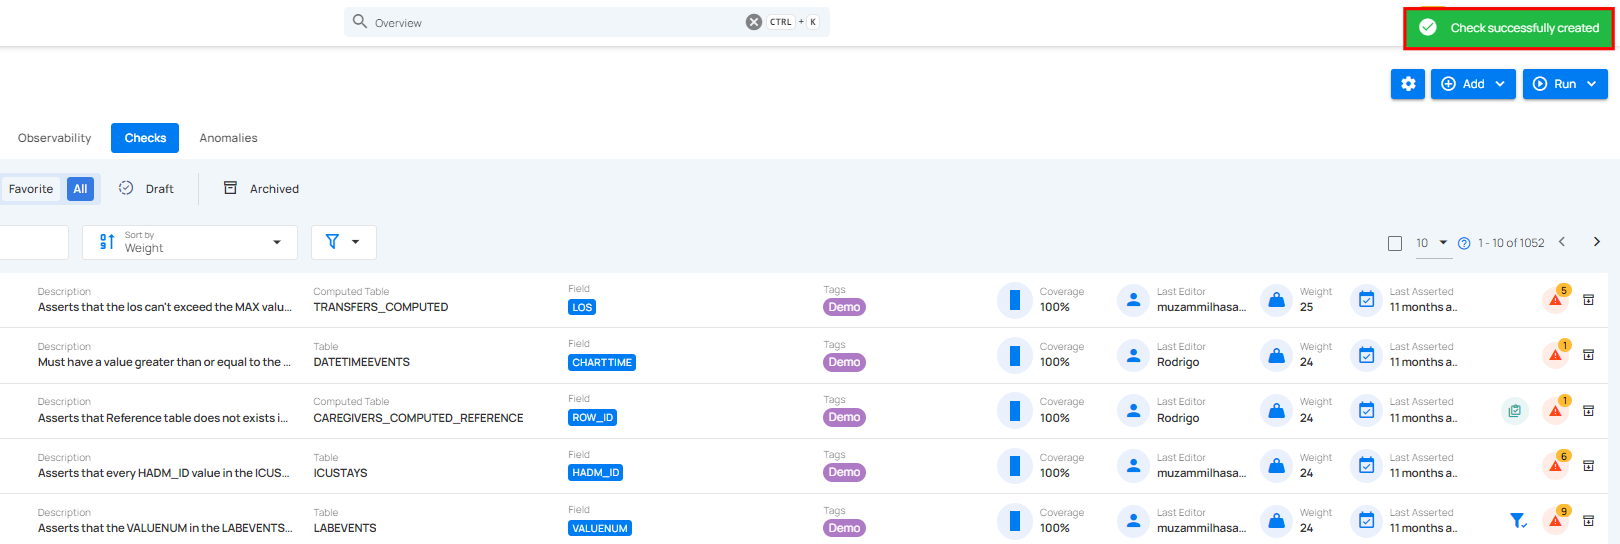Screen dimensions: 1620x544
Task: Click the last editor avatar on DATETIMEEVENTS row
Action: [1133, 355]
